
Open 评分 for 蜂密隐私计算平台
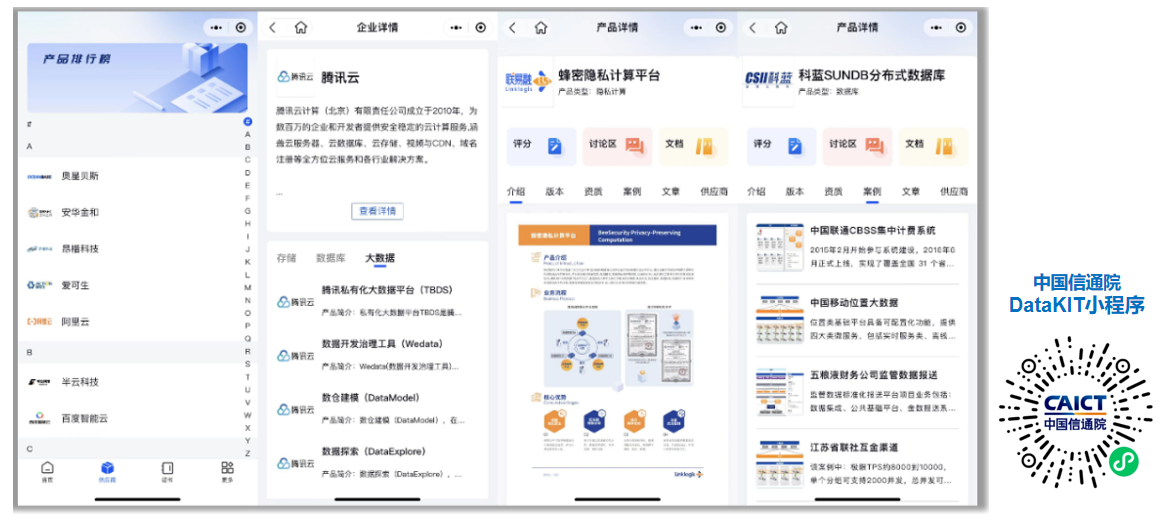pos(541,145)
